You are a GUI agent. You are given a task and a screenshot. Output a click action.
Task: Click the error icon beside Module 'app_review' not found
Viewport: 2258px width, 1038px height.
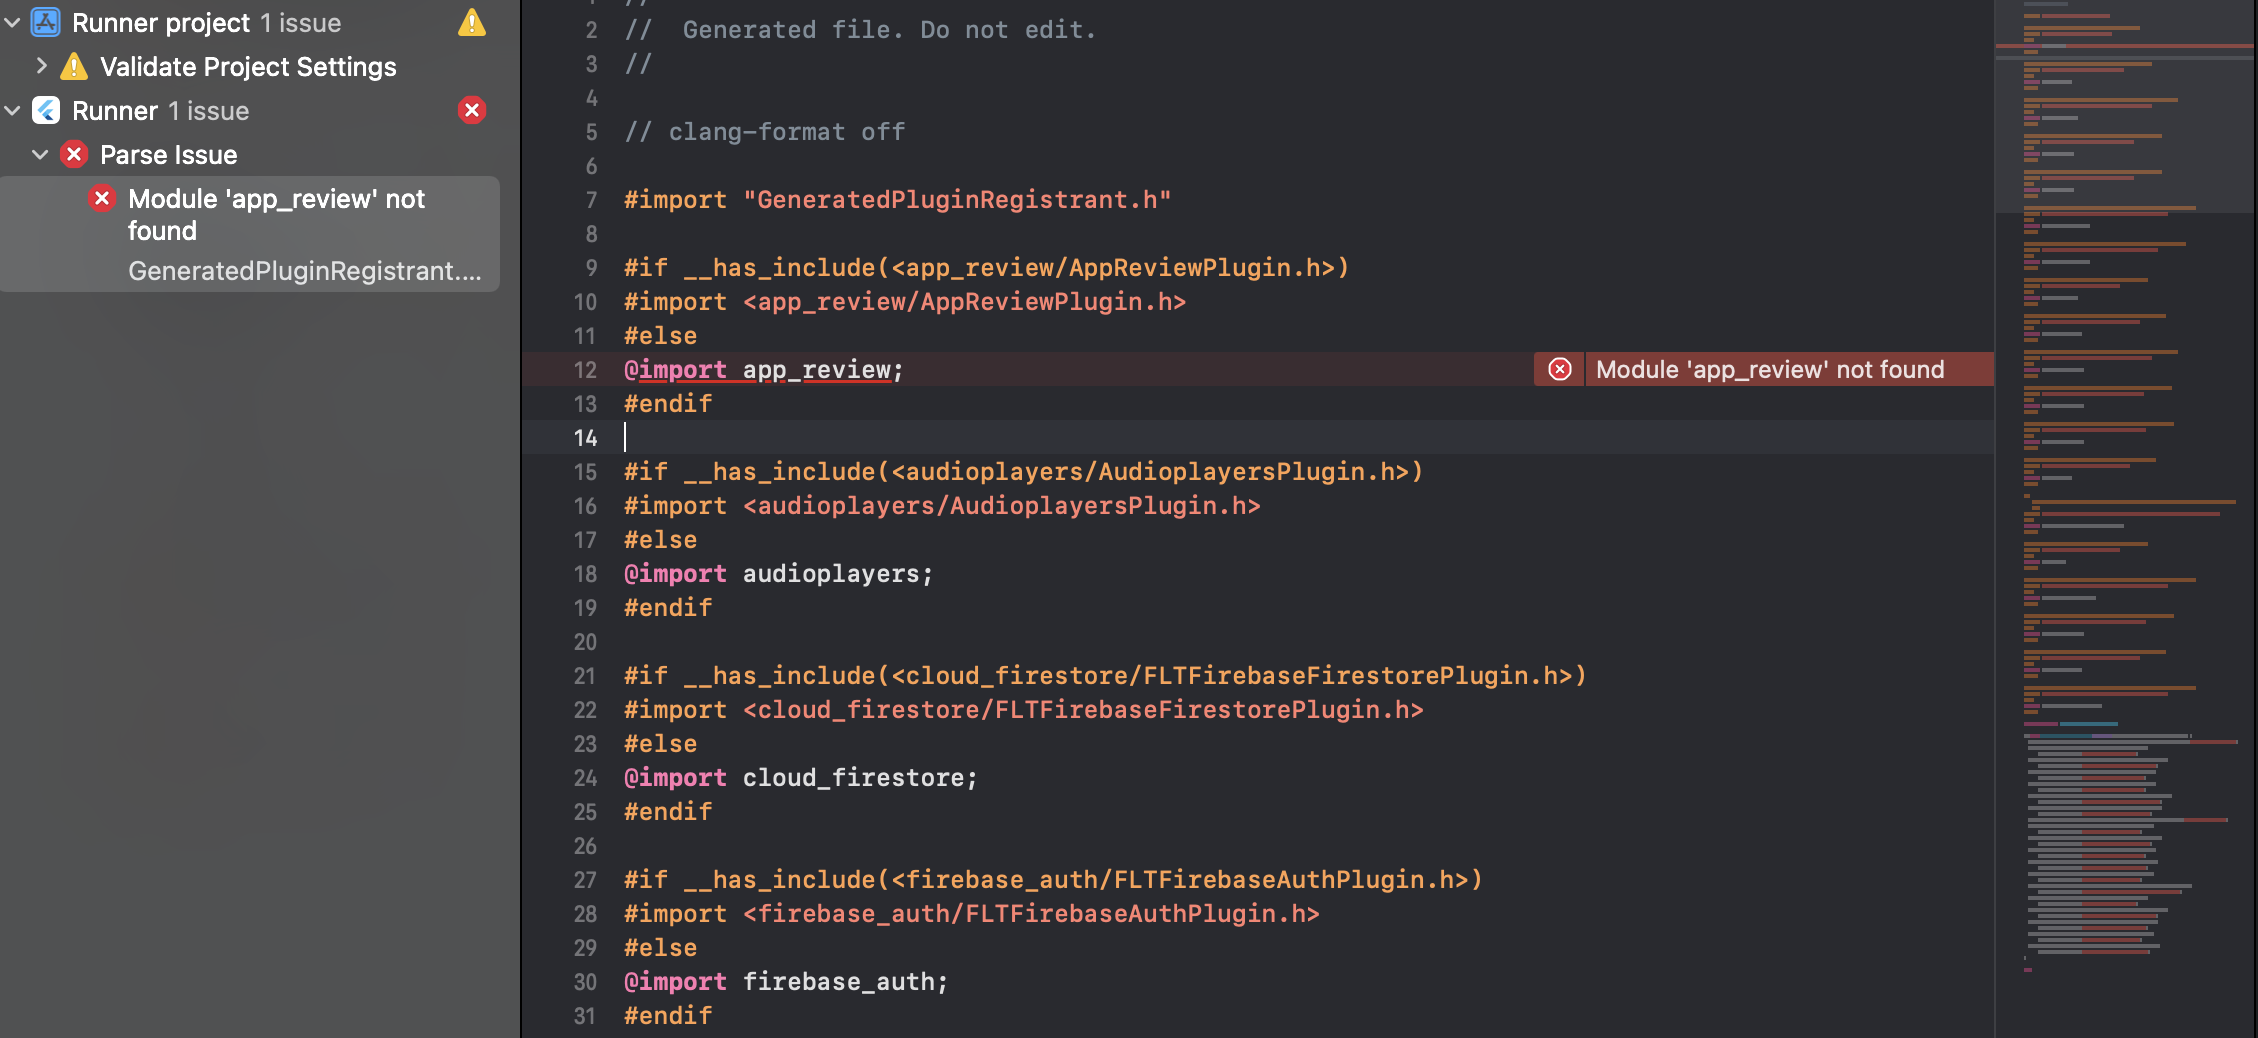pyautogui.click(x=102, y=198)
